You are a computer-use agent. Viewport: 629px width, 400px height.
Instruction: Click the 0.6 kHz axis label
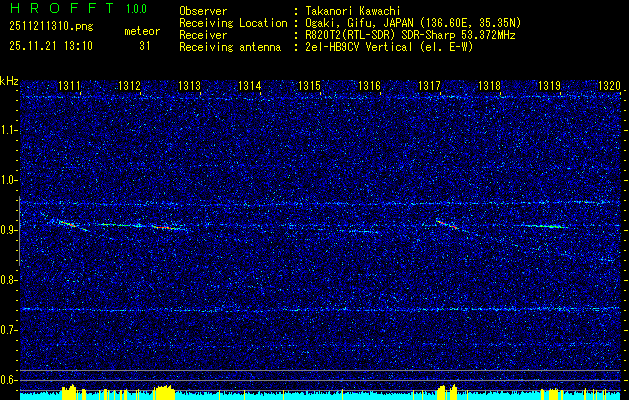(x=7, y=380)
